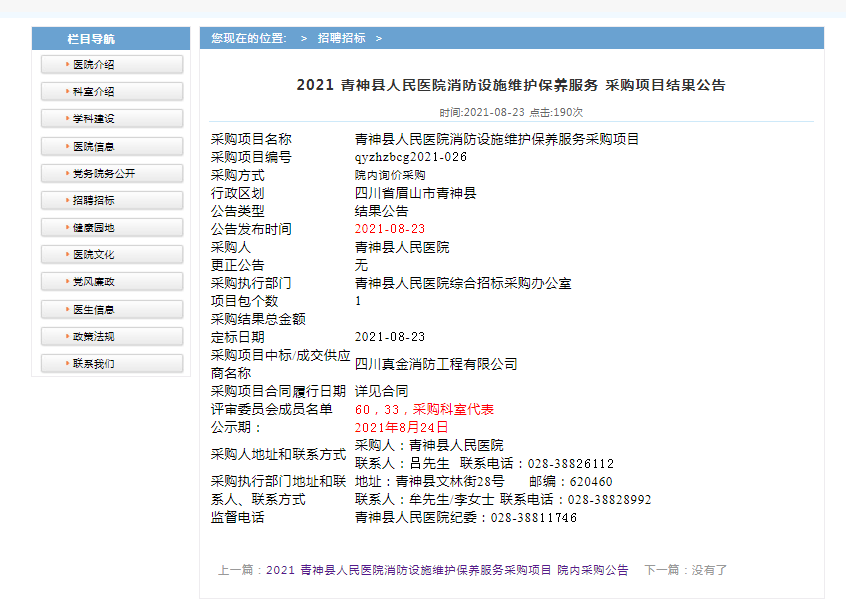The image size is (846, 599).
Task: Go to the 科室介绍 section
Action: [111, 91]
